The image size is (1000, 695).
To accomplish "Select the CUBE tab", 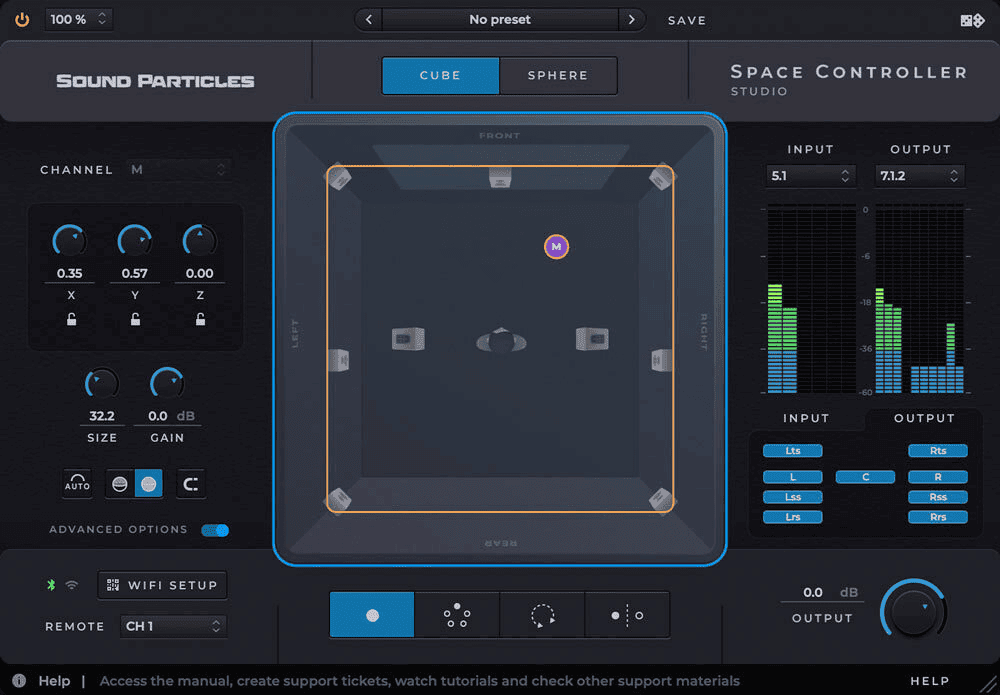I will point(440,75).
